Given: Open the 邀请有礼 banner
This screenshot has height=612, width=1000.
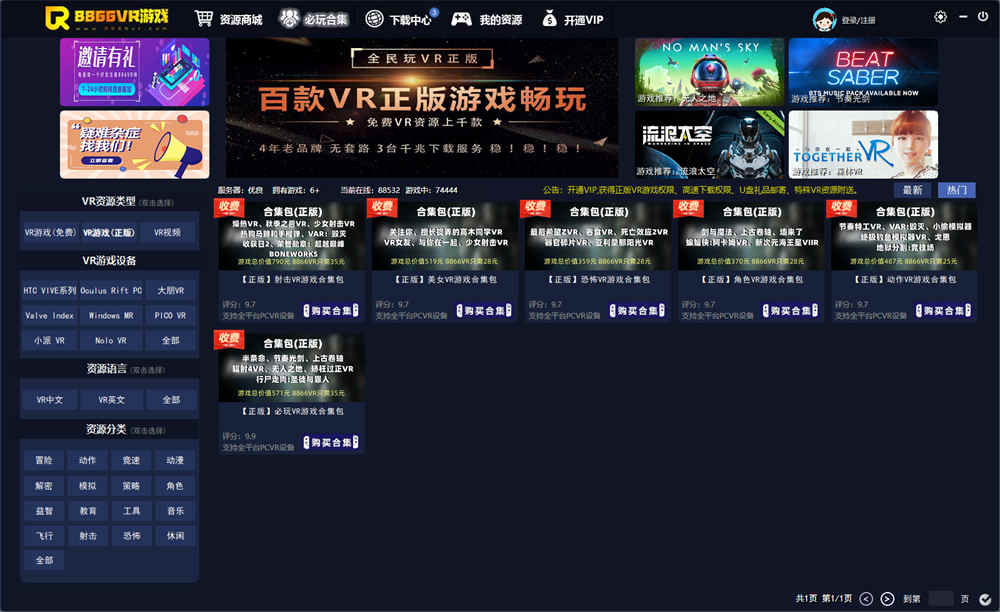Looking at the screenshot, I should tap(135, 72).
